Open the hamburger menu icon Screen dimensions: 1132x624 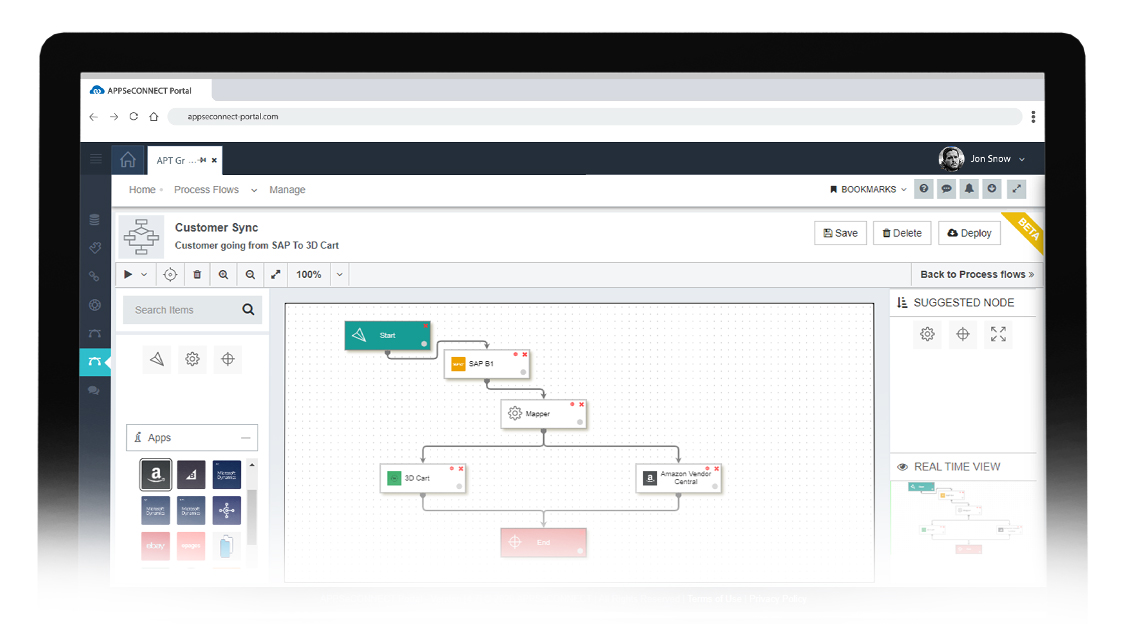(95, 159)
